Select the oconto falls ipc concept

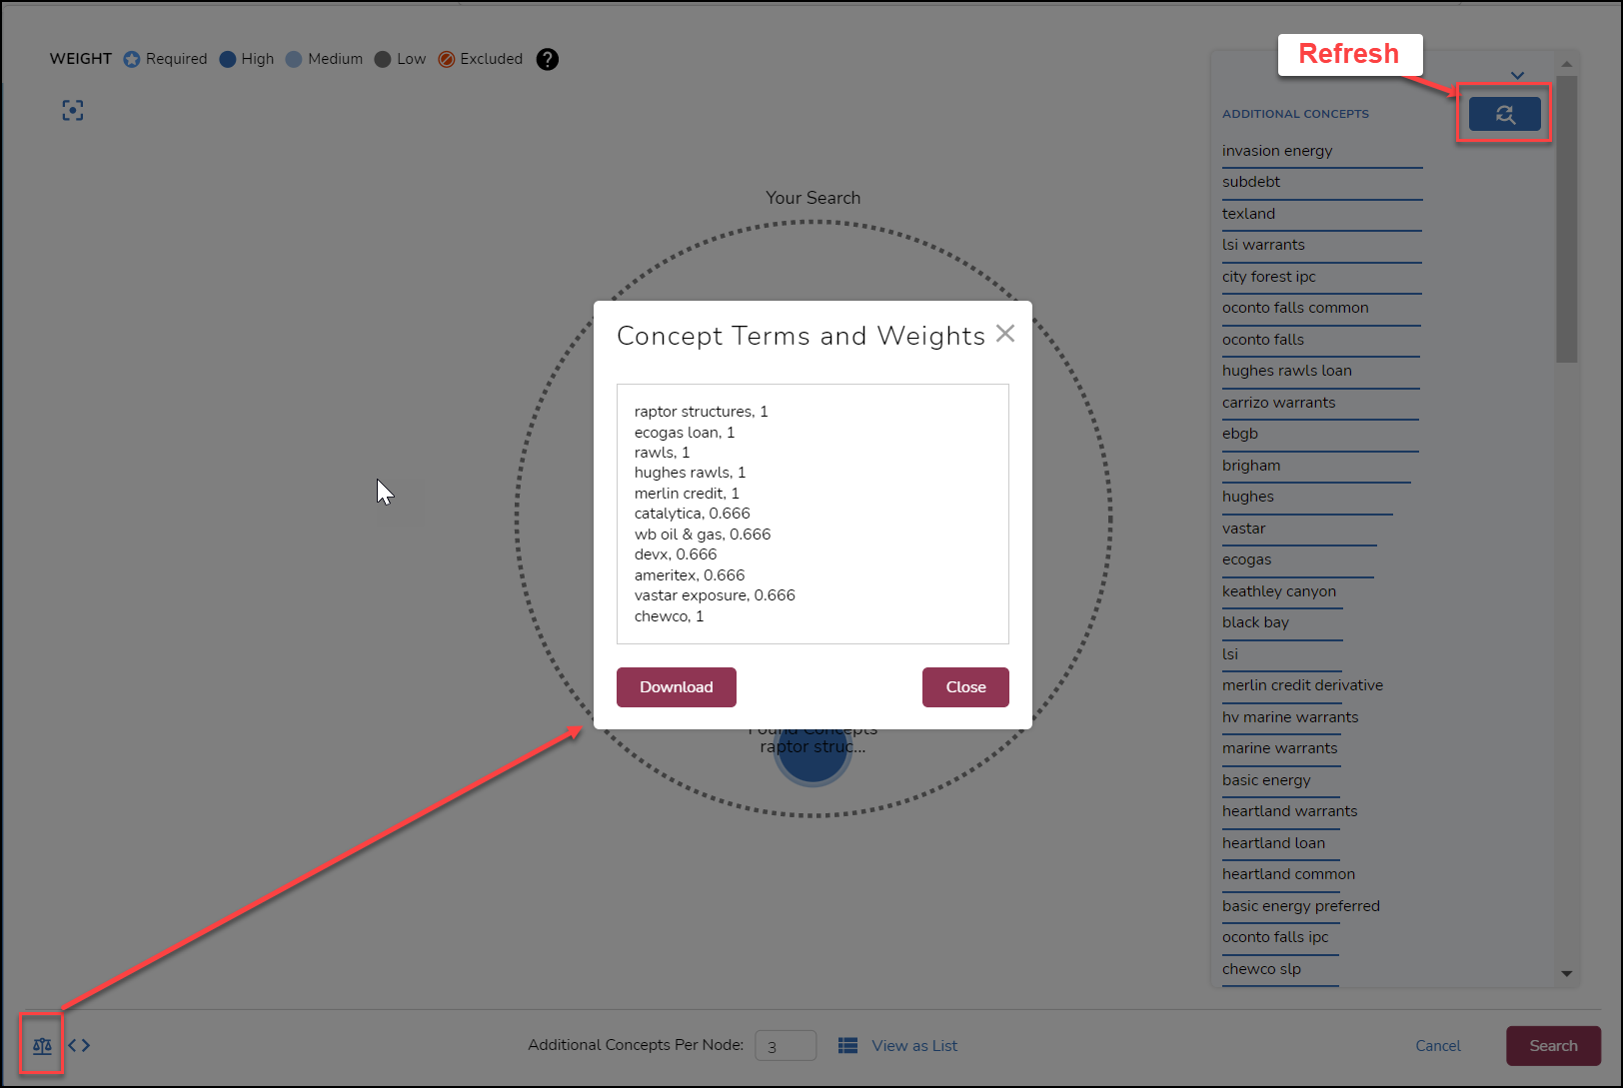point(1275,938)
